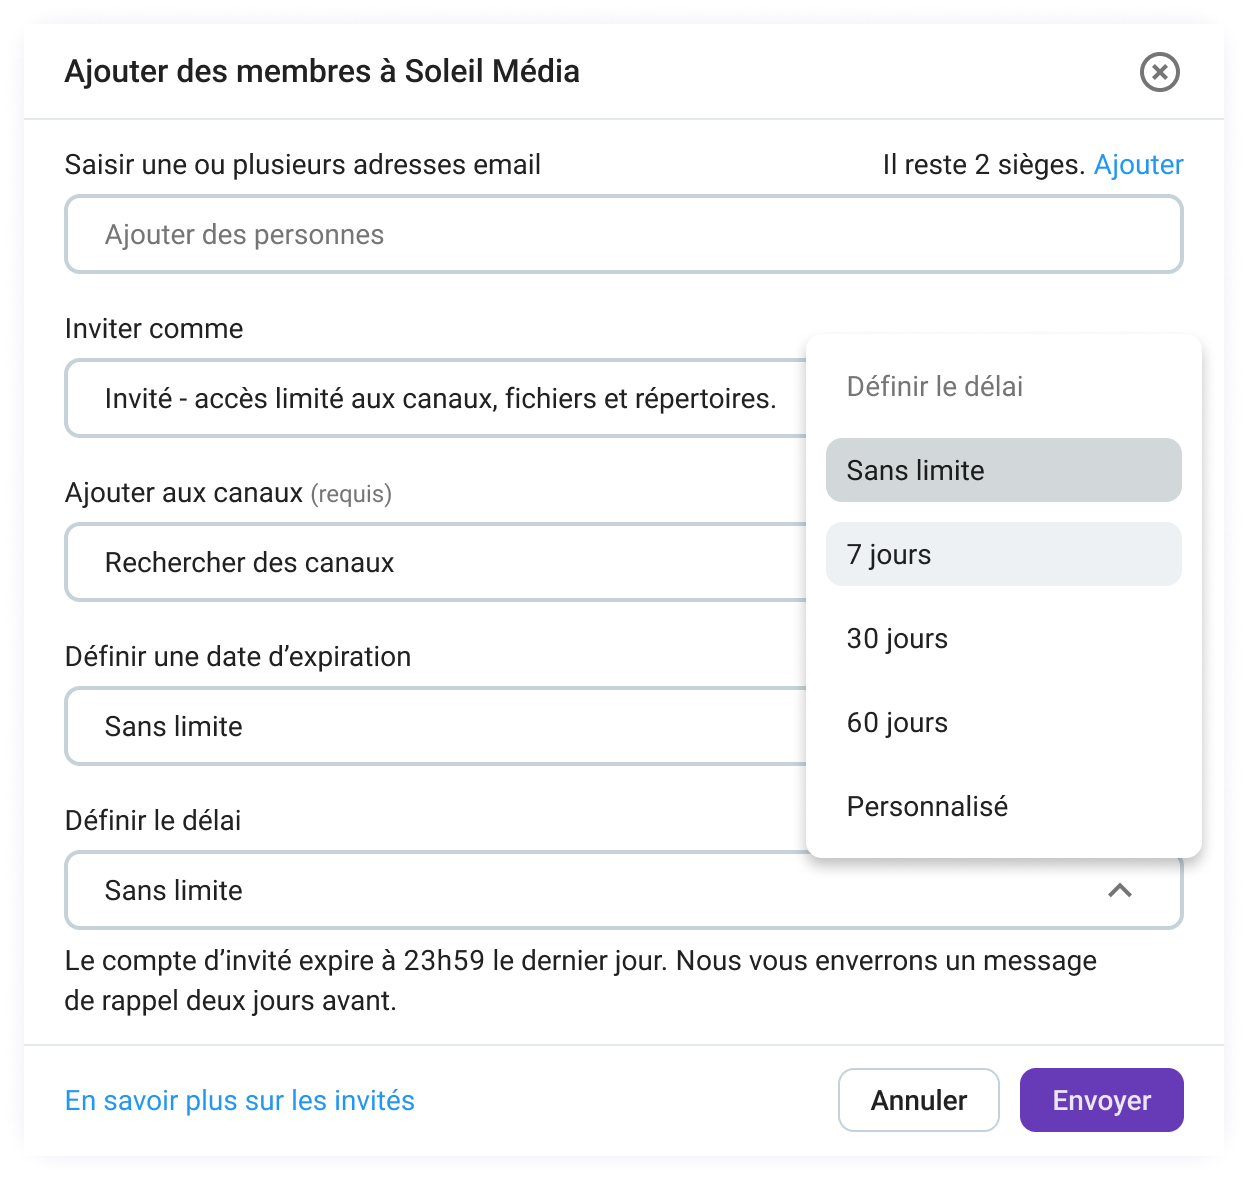Open the Inviter comme role dropdown

(x=440, y=398)
